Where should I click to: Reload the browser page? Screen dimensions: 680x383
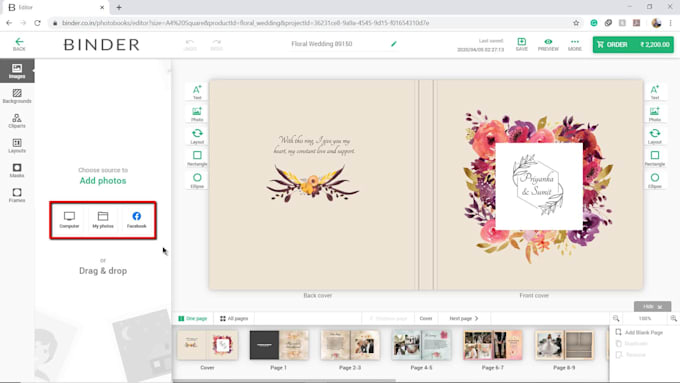(37, 23)
